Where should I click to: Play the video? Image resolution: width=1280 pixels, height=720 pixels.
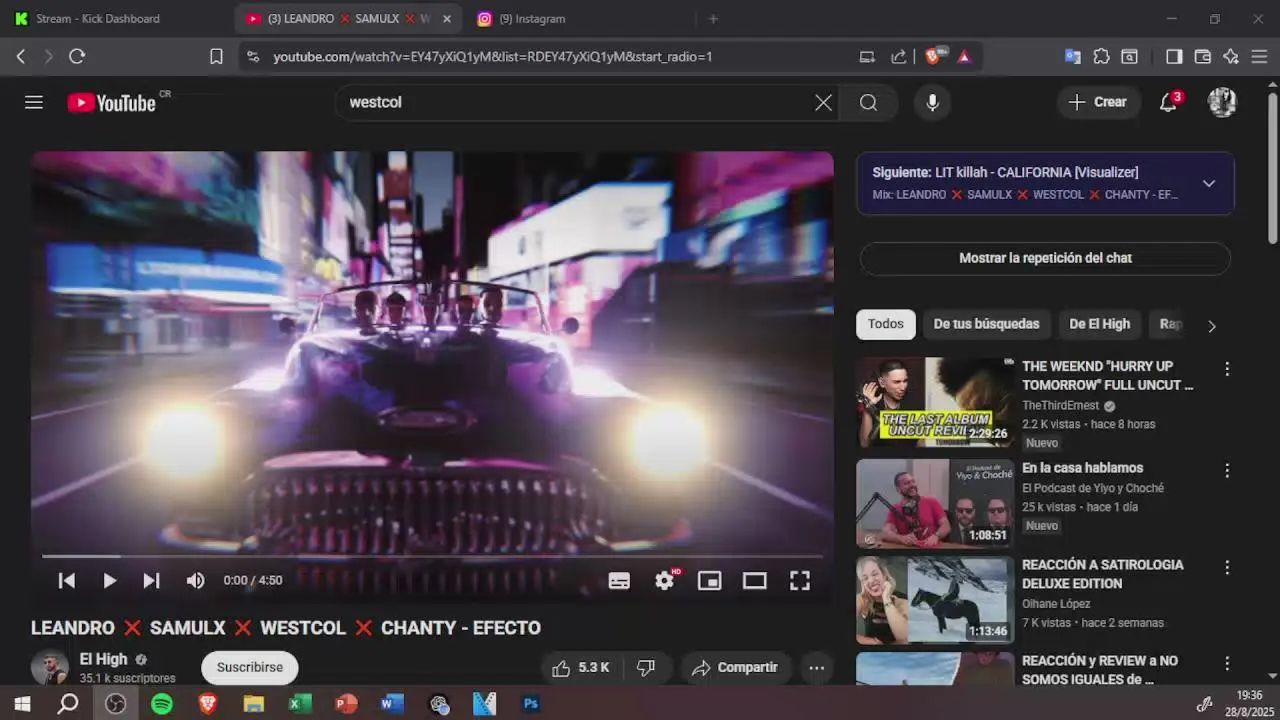pos(109,580)
